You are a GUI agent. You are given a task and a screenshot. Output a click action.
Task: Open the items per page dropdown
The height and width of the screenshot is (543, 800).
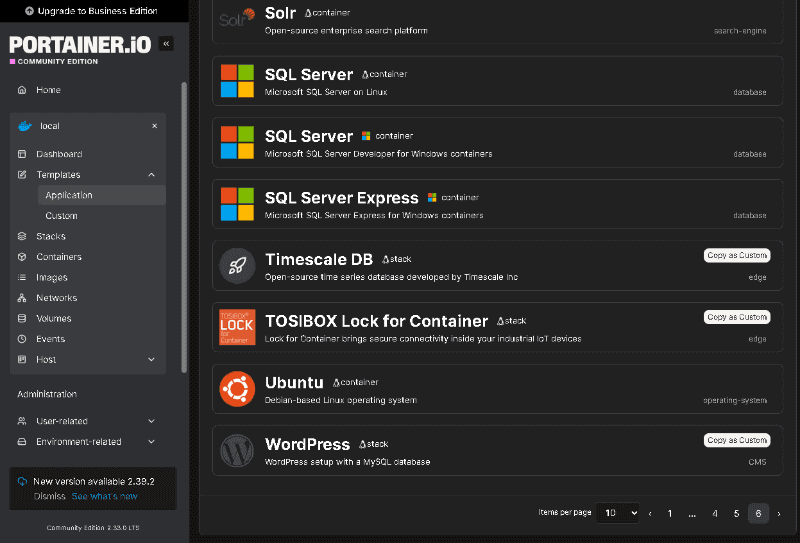[x=618, y=513]
